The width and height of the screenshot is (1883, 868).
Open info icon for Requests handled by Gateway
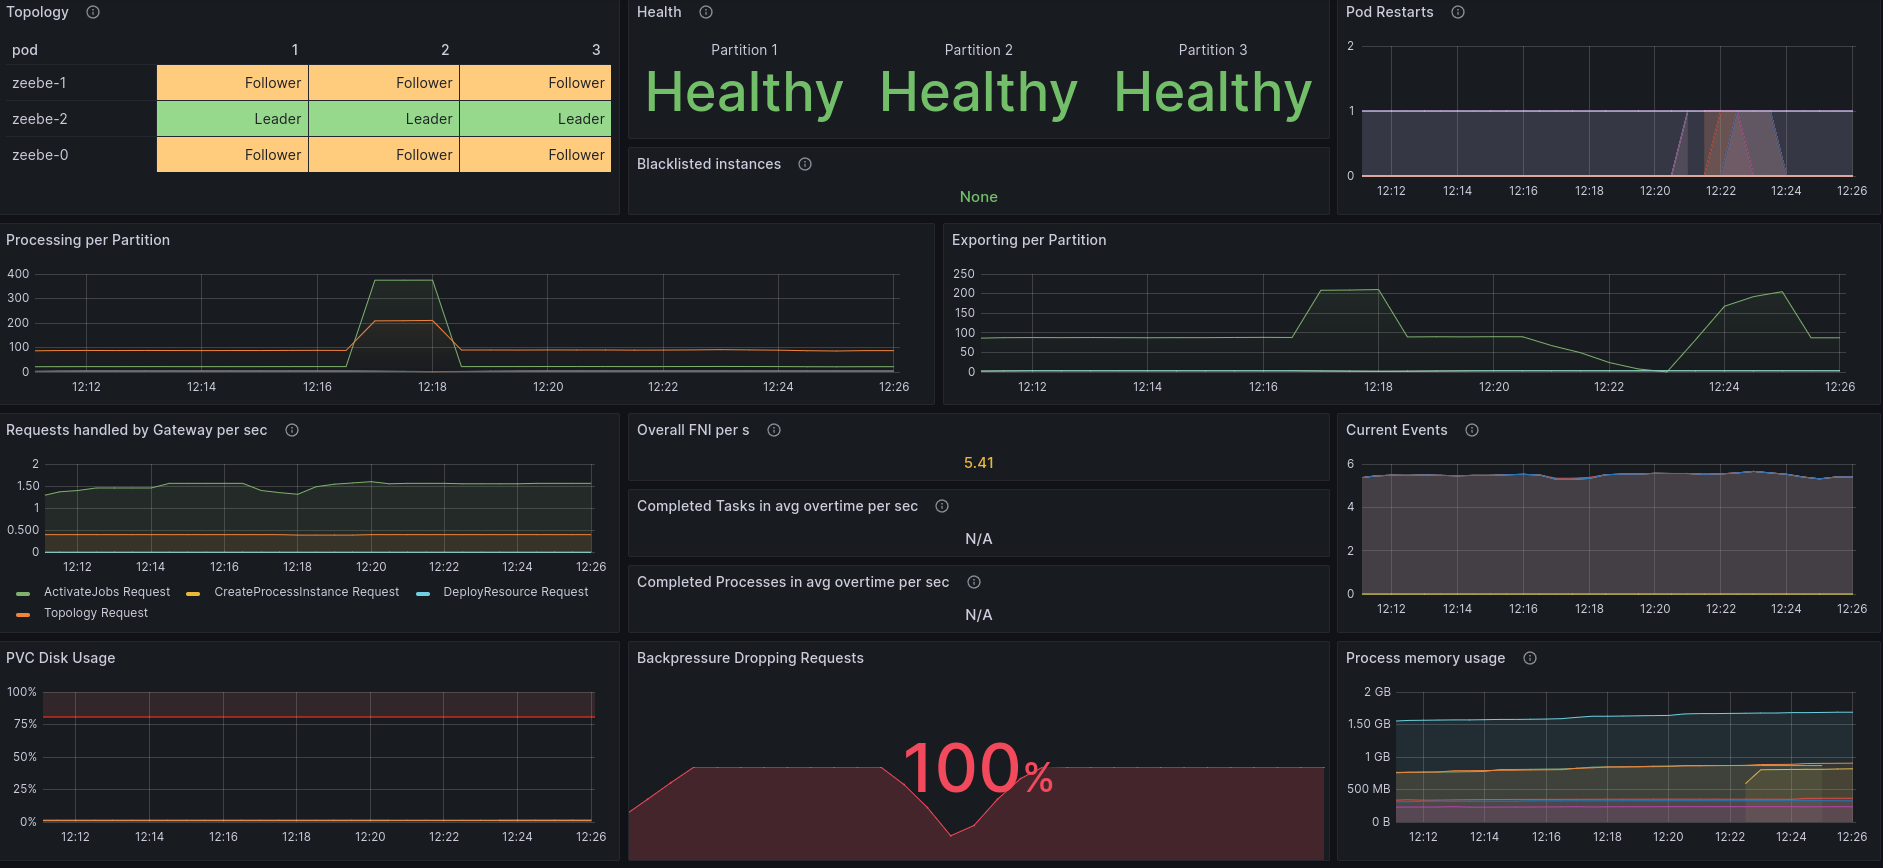[x=292, y=430]
